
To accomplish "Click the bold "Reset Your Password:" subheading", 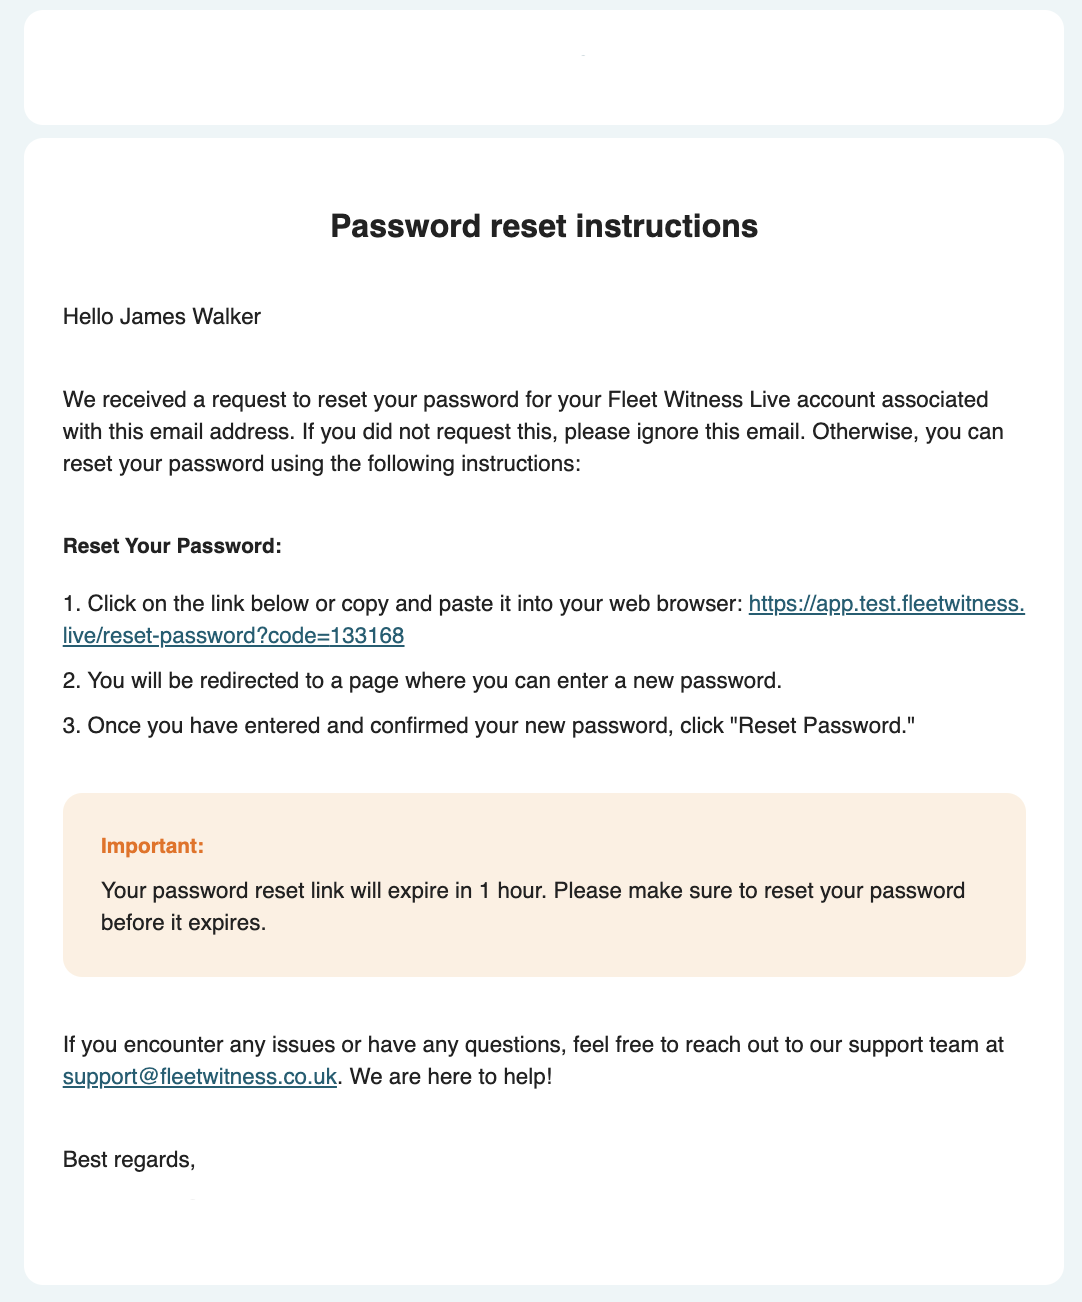I will pos(173,546).
